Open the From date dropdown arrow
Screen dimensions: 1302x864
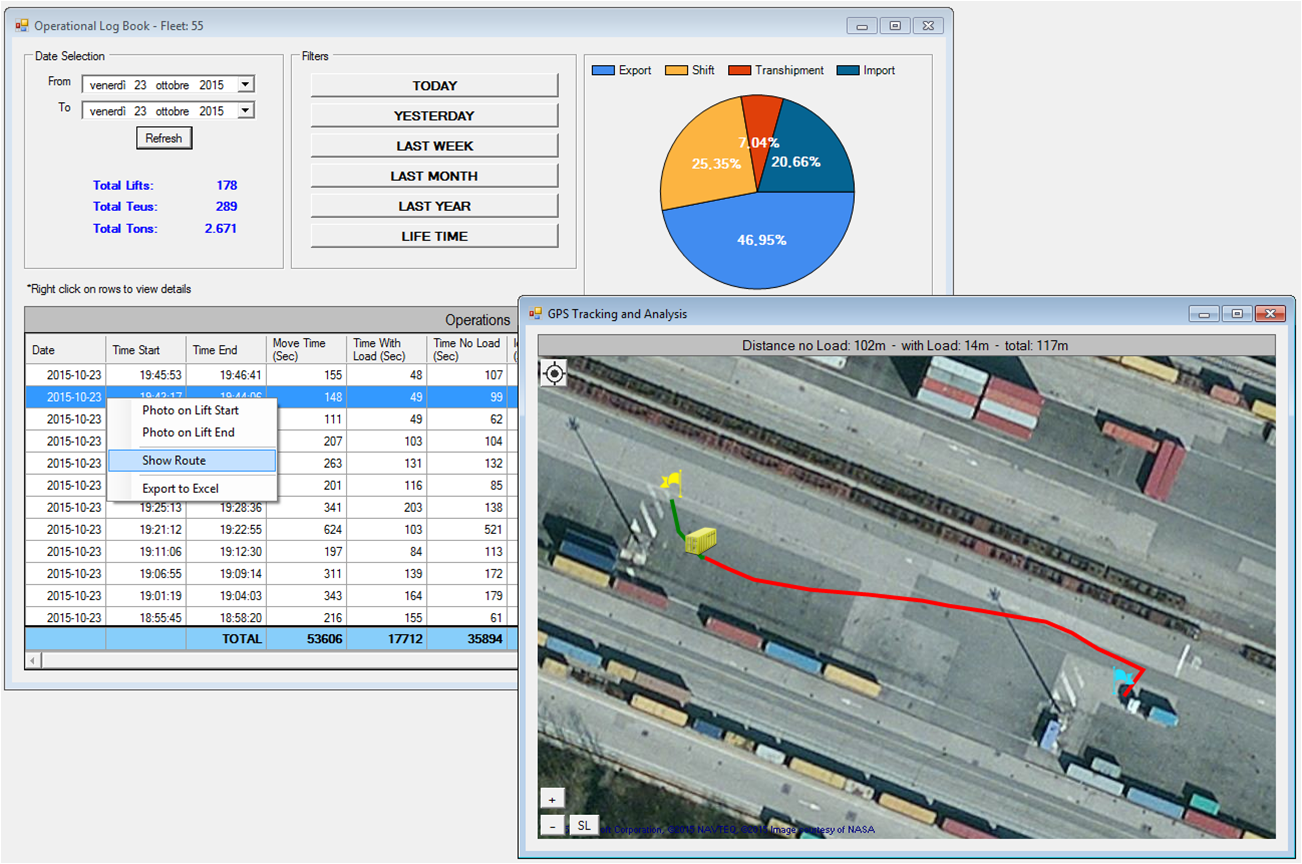245,85
